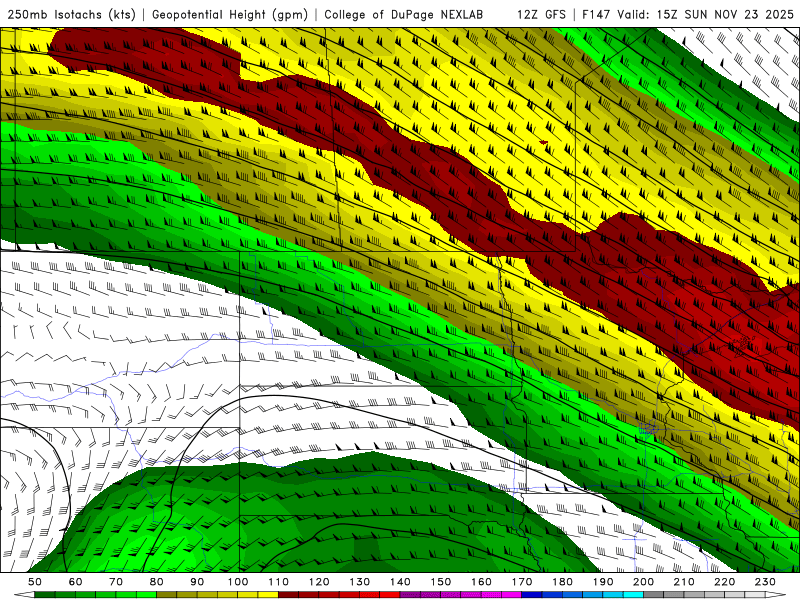Click 'Valid: 15Z SUN NOV 23 2025' text
800x600 pixels.
(x=706, y=15)
